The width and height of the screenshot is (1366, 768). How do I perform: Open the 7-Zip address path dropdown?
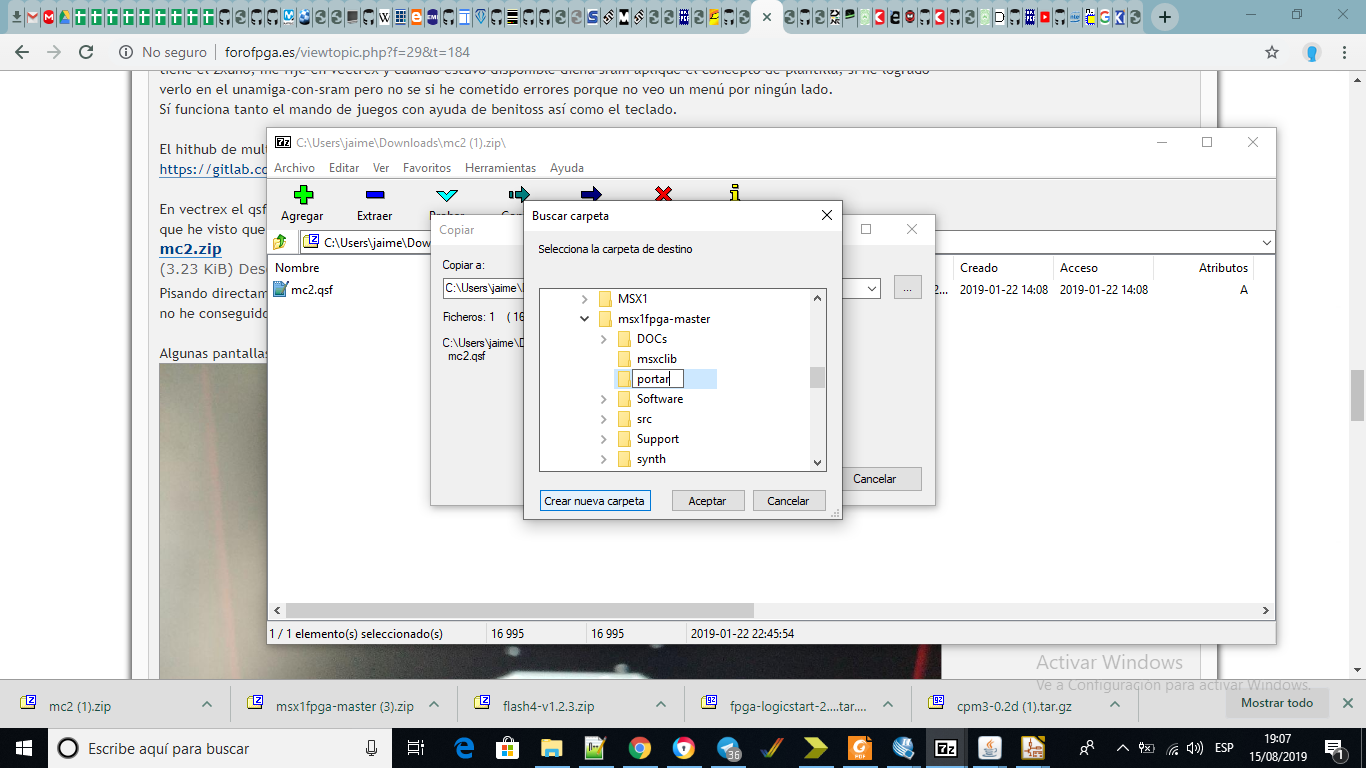click(x=1267, y=242)
